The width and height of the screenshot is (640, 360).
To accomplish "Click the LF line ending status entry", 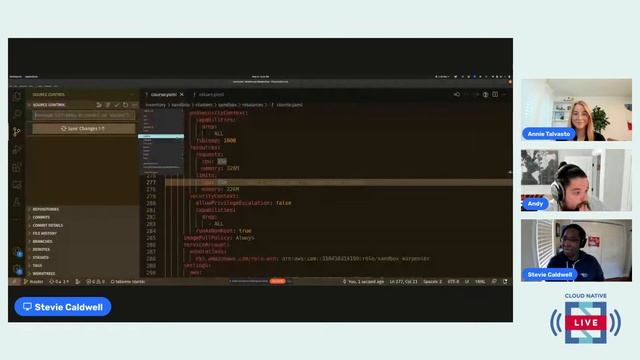I will [467, 282].
